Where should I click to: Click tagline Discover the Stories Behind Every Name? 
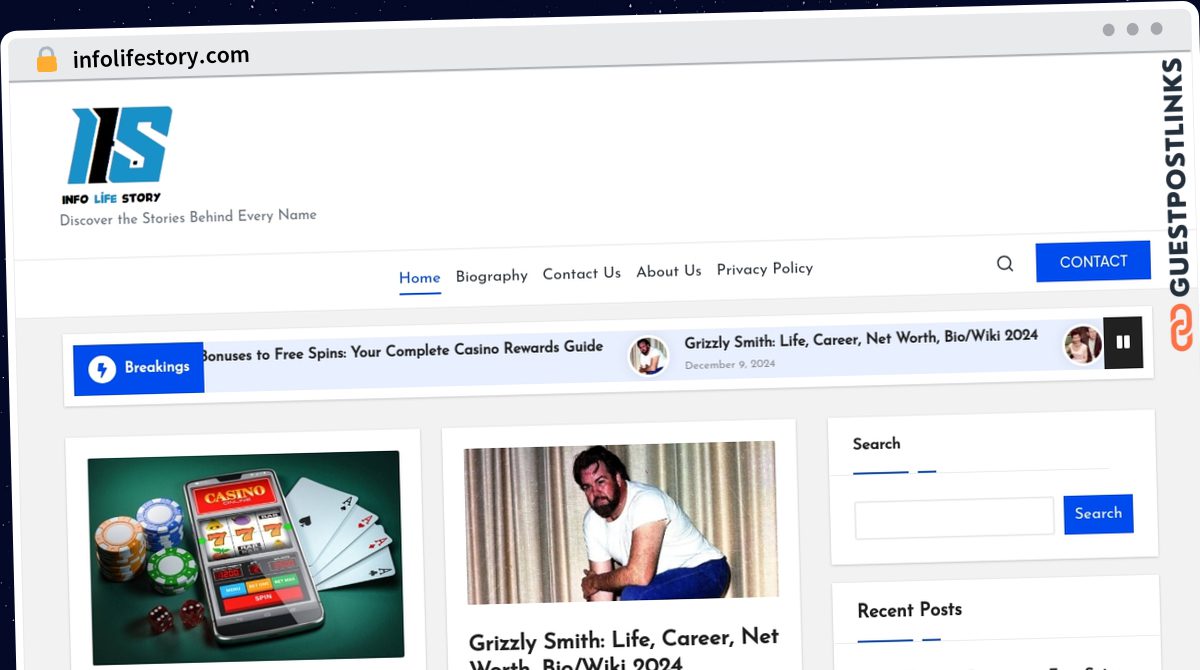click(x=188, y=217)
